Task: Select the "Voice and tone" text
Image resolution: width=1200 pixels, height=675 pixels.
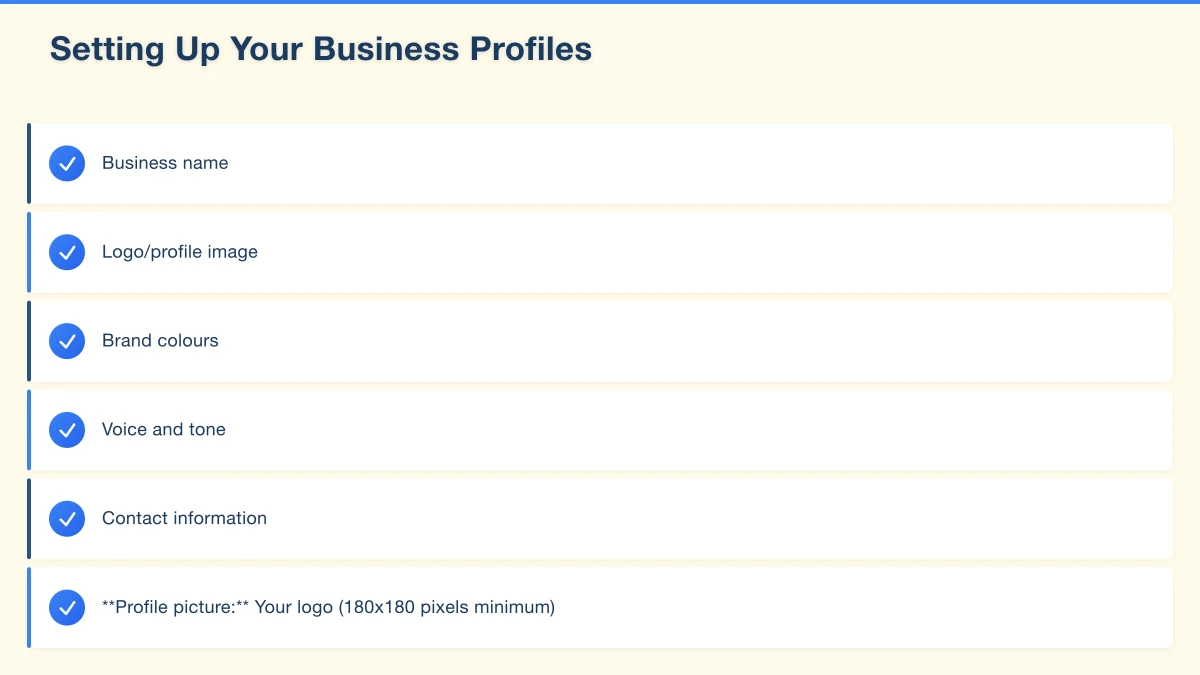Action: (164, 430)
